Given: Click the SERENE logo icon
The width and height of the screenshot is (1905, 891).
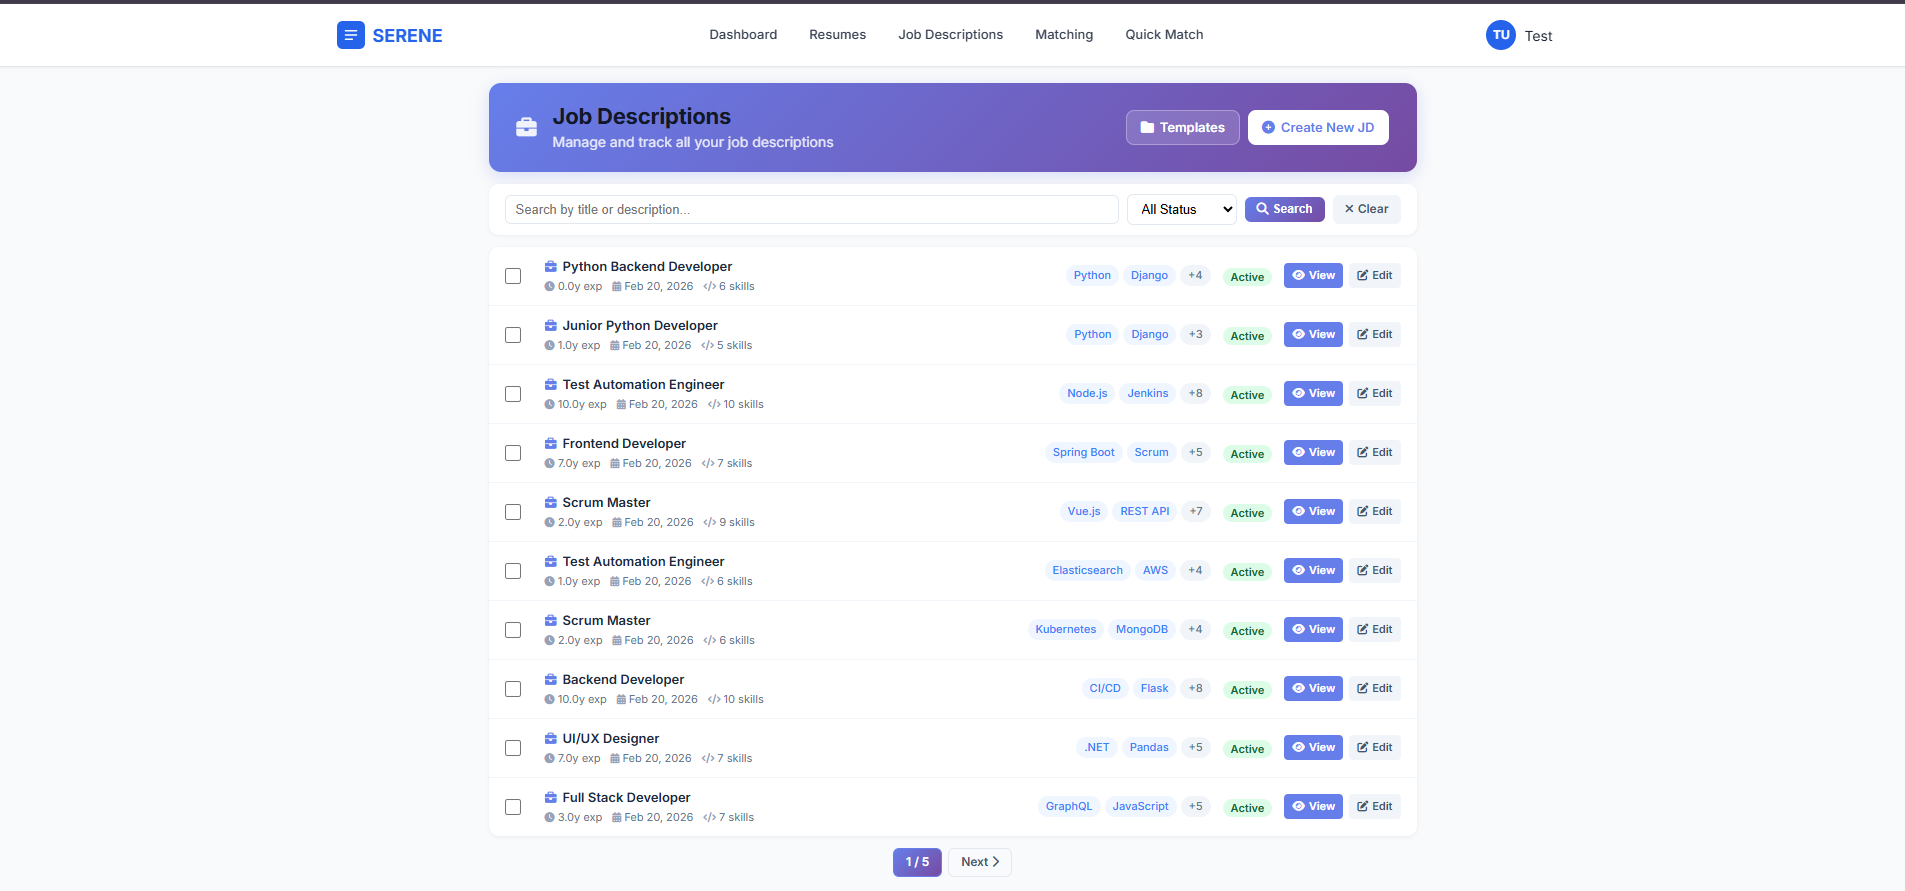Looking at the screenshot, I should pos(350,36).
